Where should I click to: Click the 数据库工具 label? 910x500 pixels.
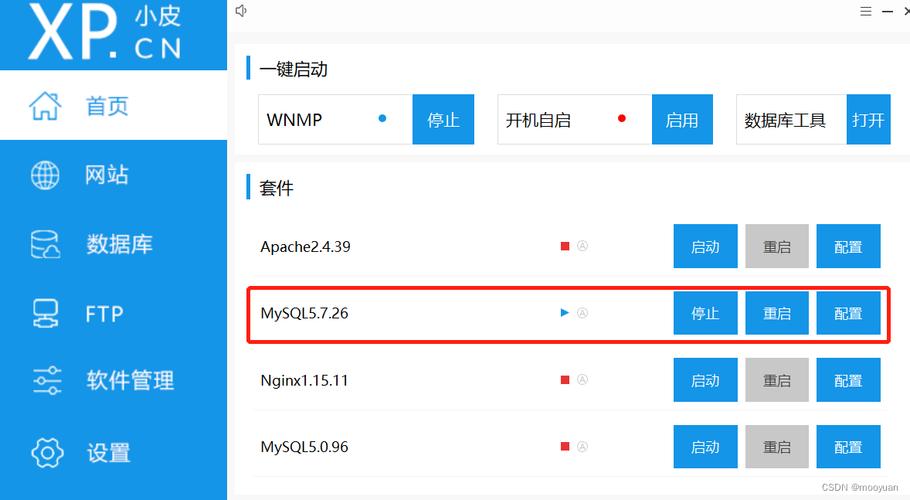[785, 120]
